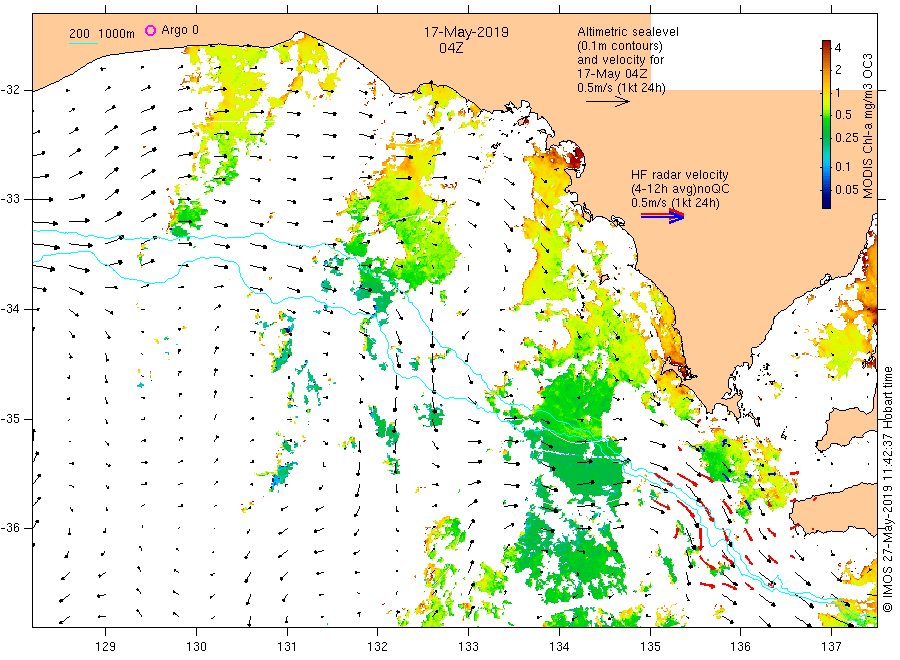This screenshot has height=660, width=900.
Task: Click the MODIS Chl-a color scale bar
Action: click(826, 124)
